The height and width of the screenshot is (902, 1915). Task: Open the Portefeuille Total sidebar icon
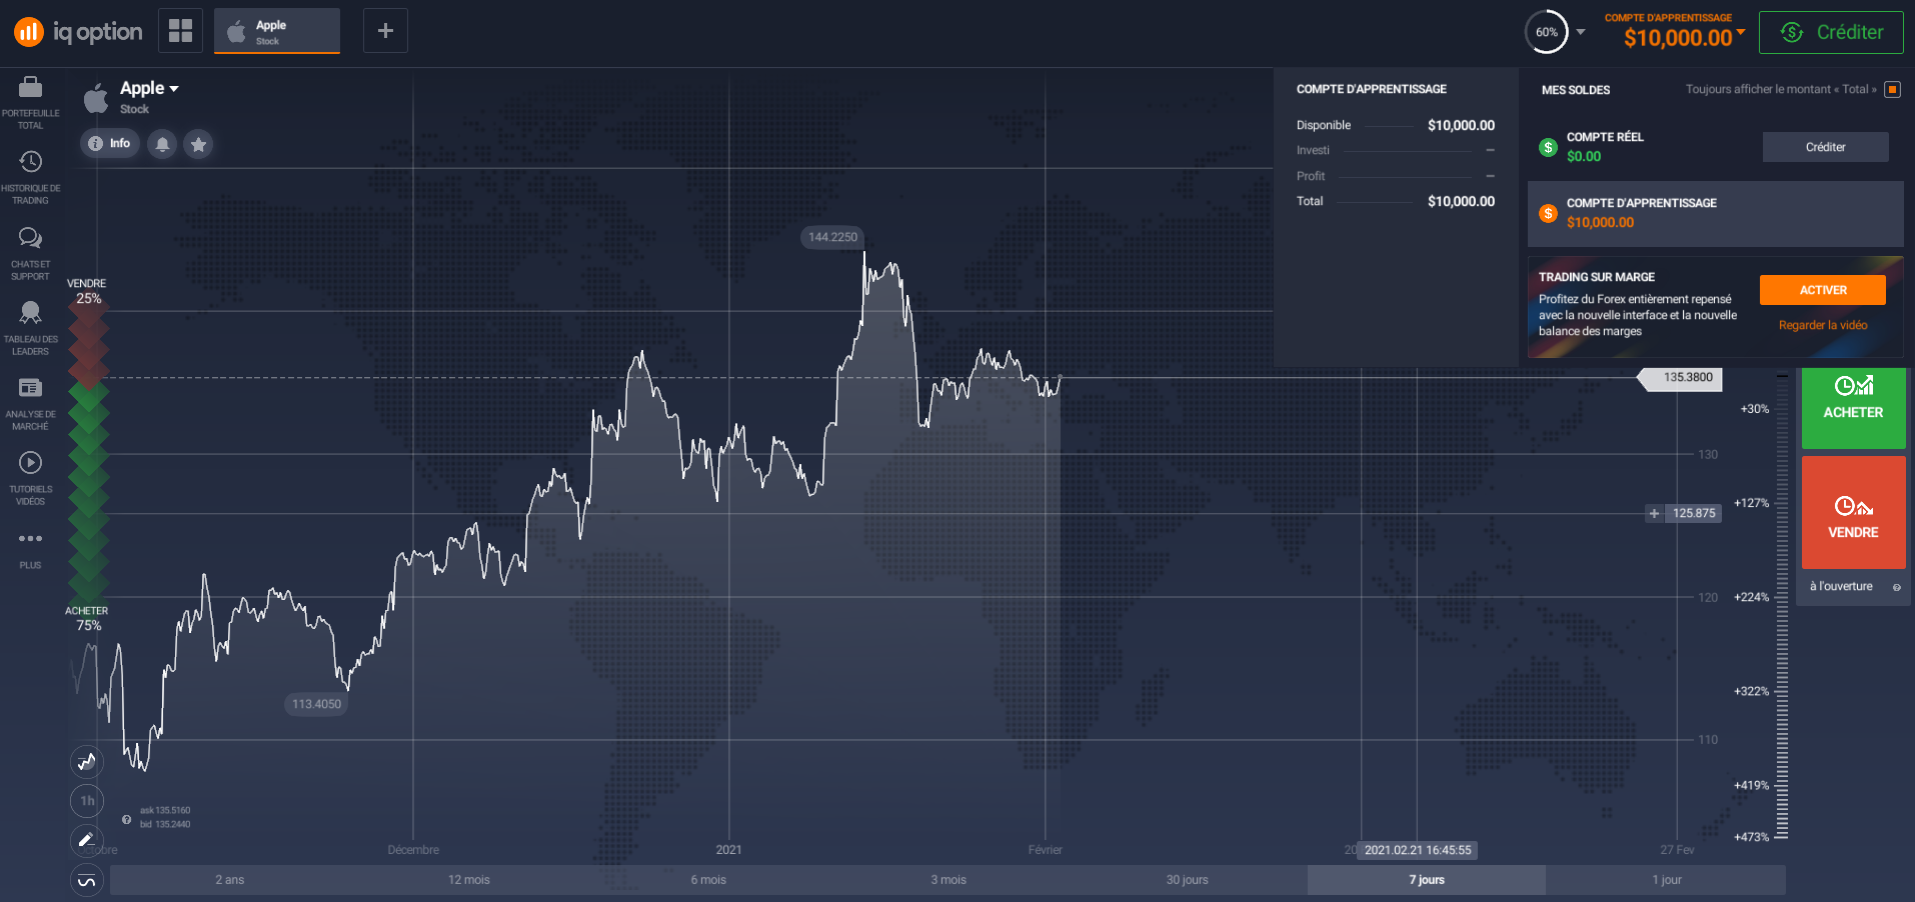pos(30,102)
